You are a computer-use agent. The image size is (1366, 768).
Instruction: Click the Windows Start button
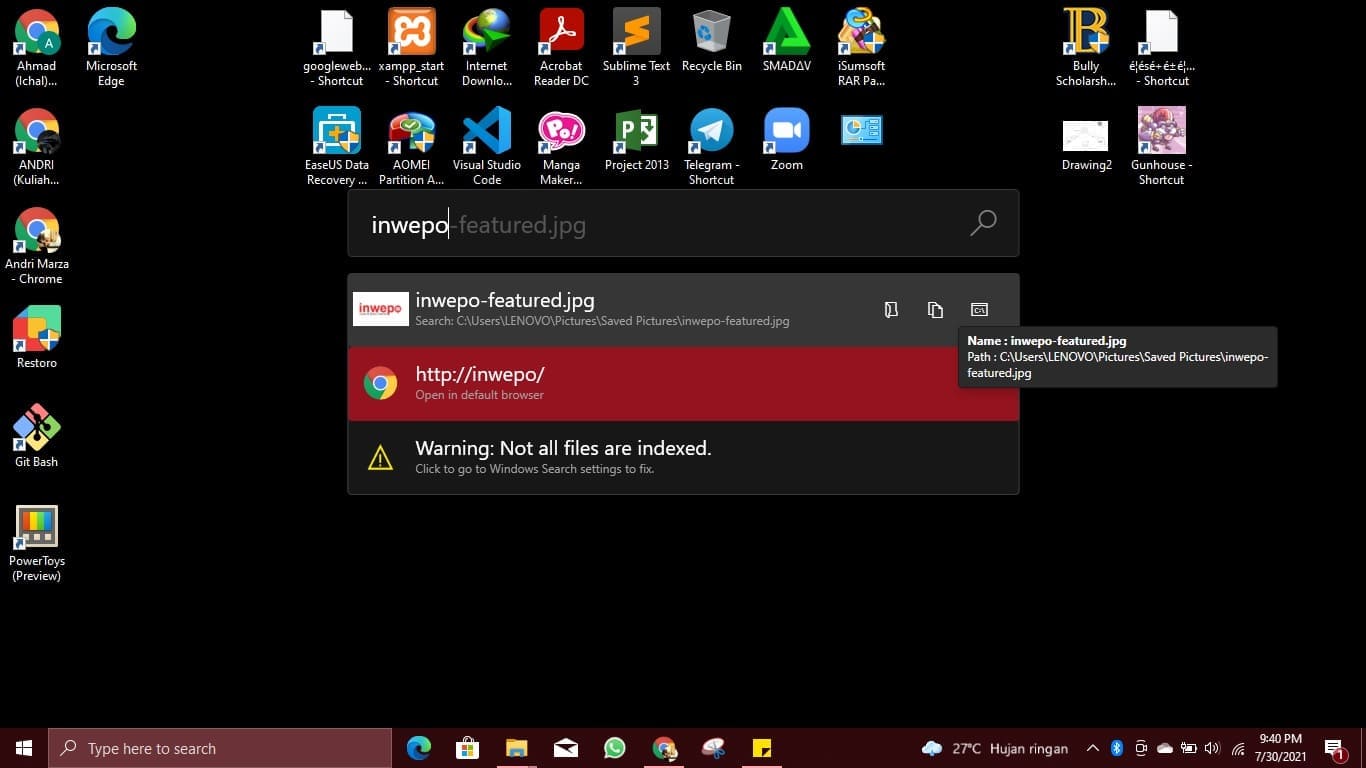point(24,748)
